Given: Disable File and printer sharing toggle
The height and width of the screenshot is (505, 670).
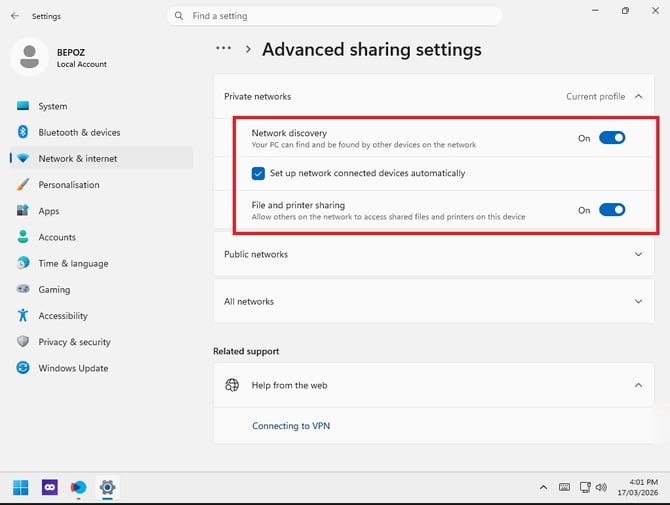Looking at the screenshot, I should (x=612, y=210).
